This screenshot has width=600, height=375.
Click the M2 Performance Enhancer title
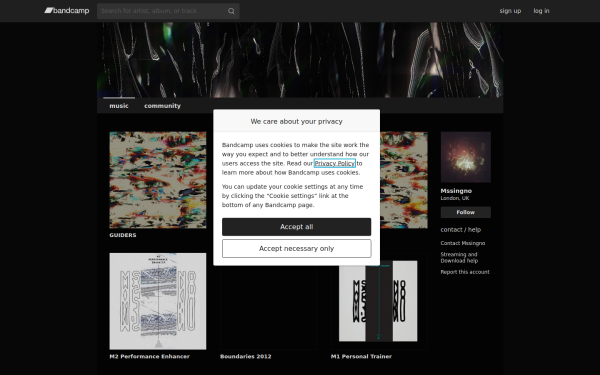pyautogui.click(x=150, y=356)
